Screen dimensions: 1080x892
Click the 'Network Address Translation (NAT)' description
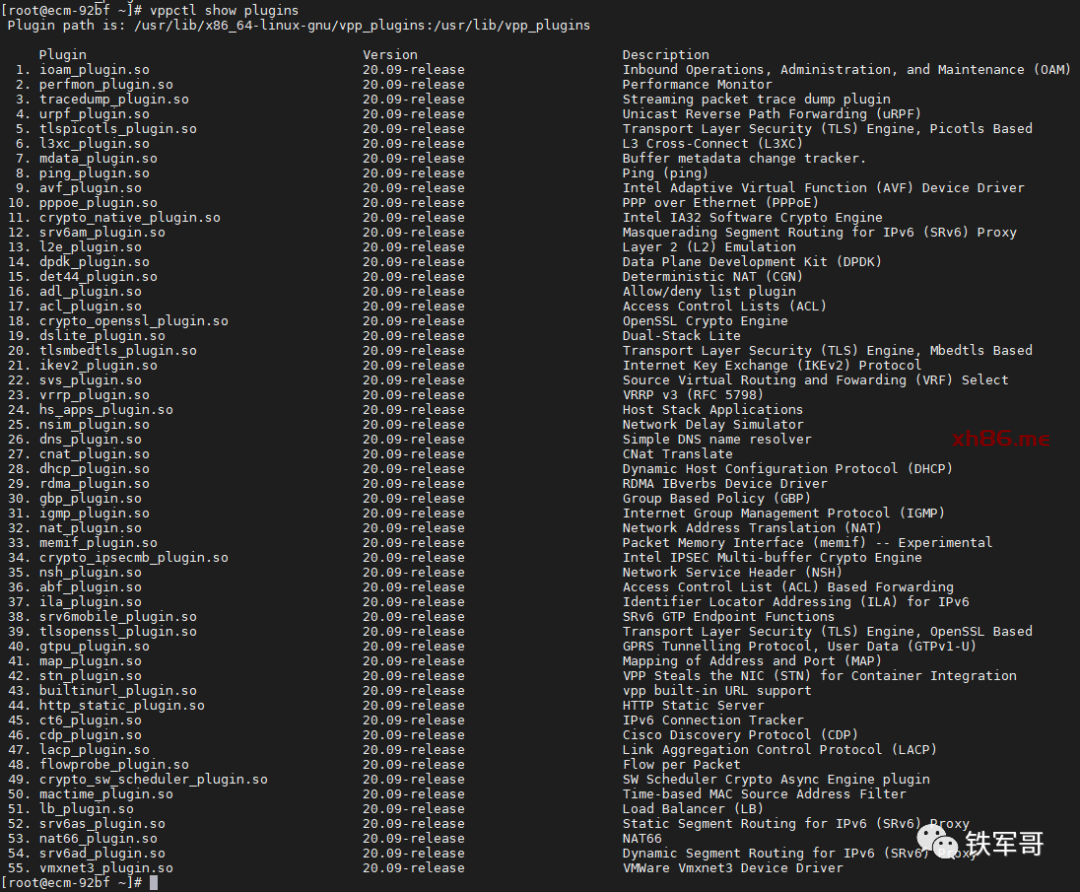751,528
